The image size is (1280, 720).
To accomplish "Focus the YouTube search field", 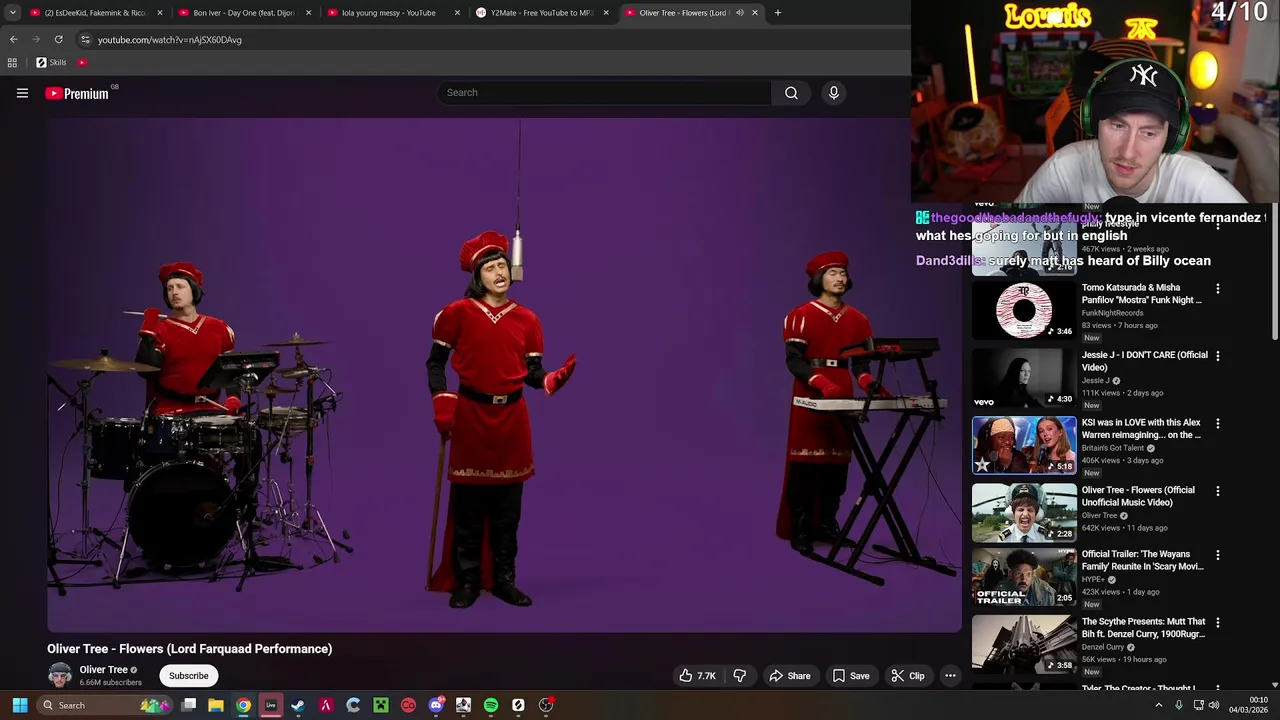I will coord(604,93).
